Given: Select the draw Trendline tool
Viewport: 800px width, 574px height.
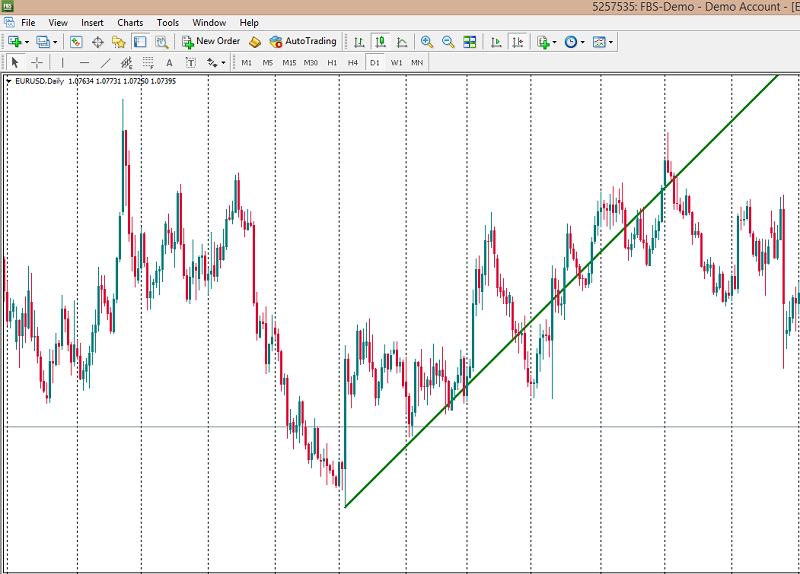Looking at the screenshot, I should tap(106, 62).
